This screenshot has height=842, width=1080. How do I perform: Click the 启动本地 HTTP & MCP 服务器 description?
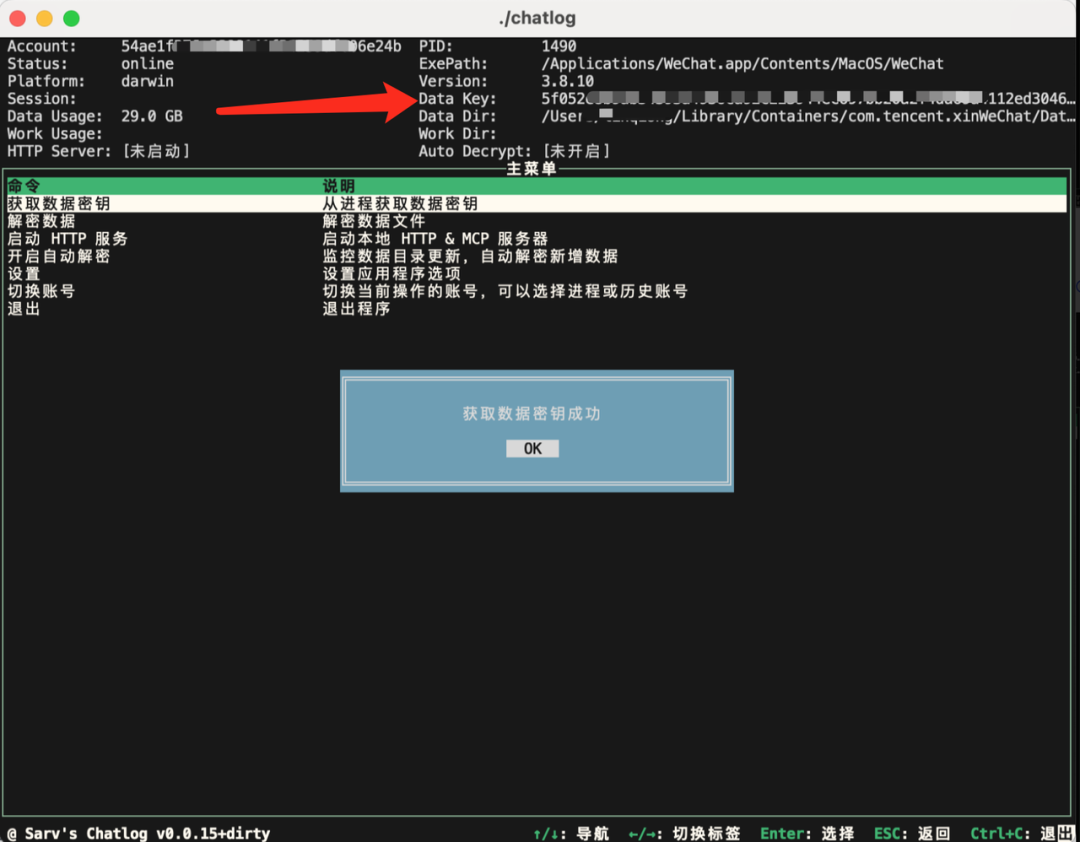pyautogui.click(x=435, y=238)
